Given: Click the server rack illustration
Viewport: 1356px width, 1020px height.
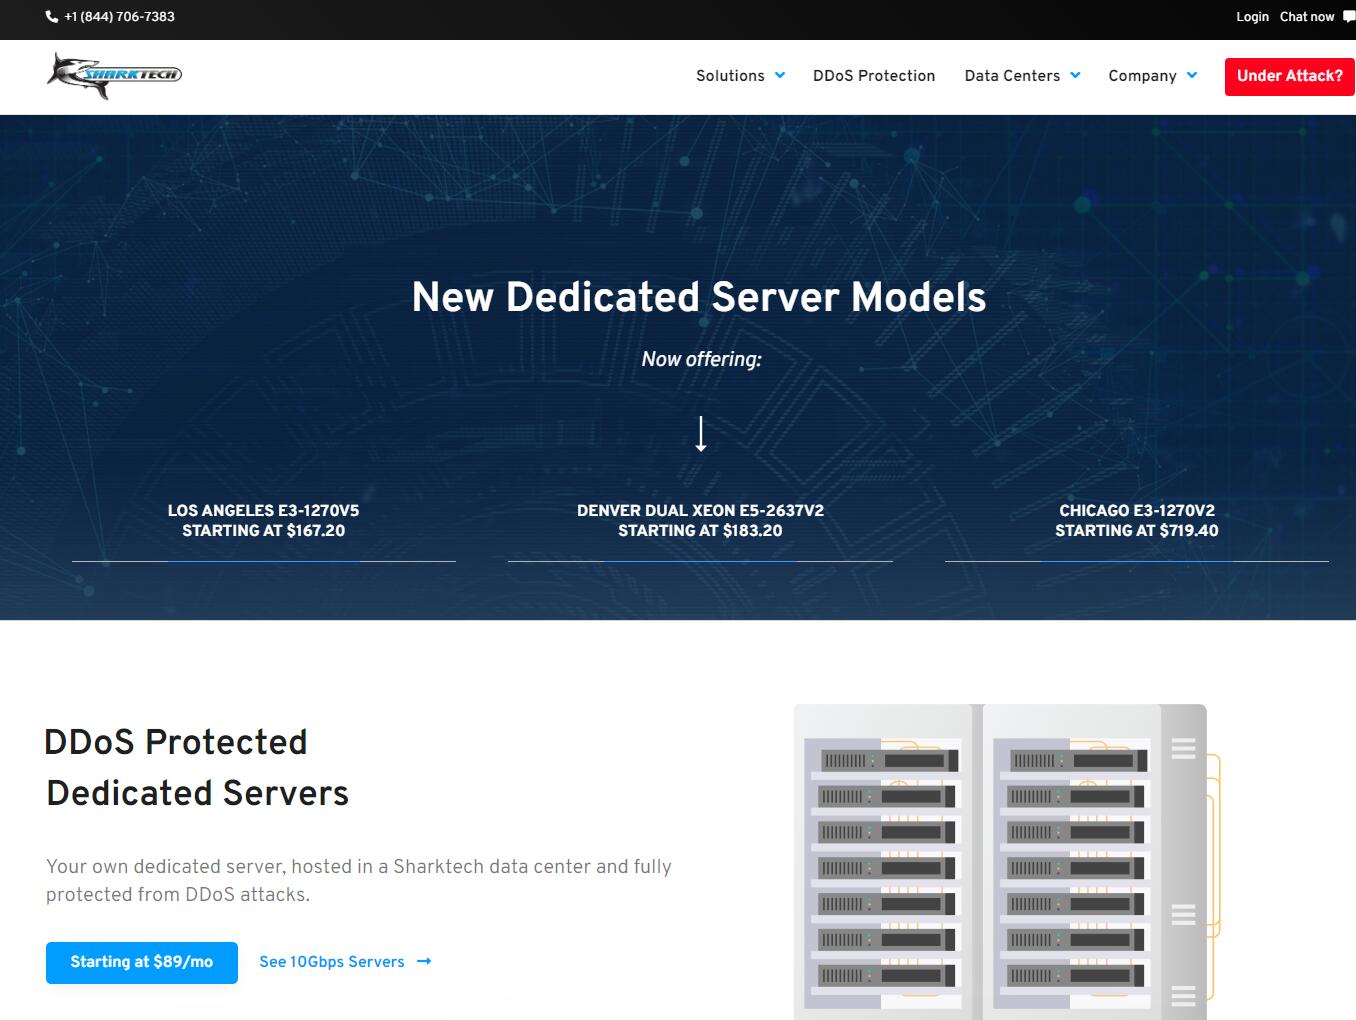Looking at the screenshot, I should [x=1000, y=860].
